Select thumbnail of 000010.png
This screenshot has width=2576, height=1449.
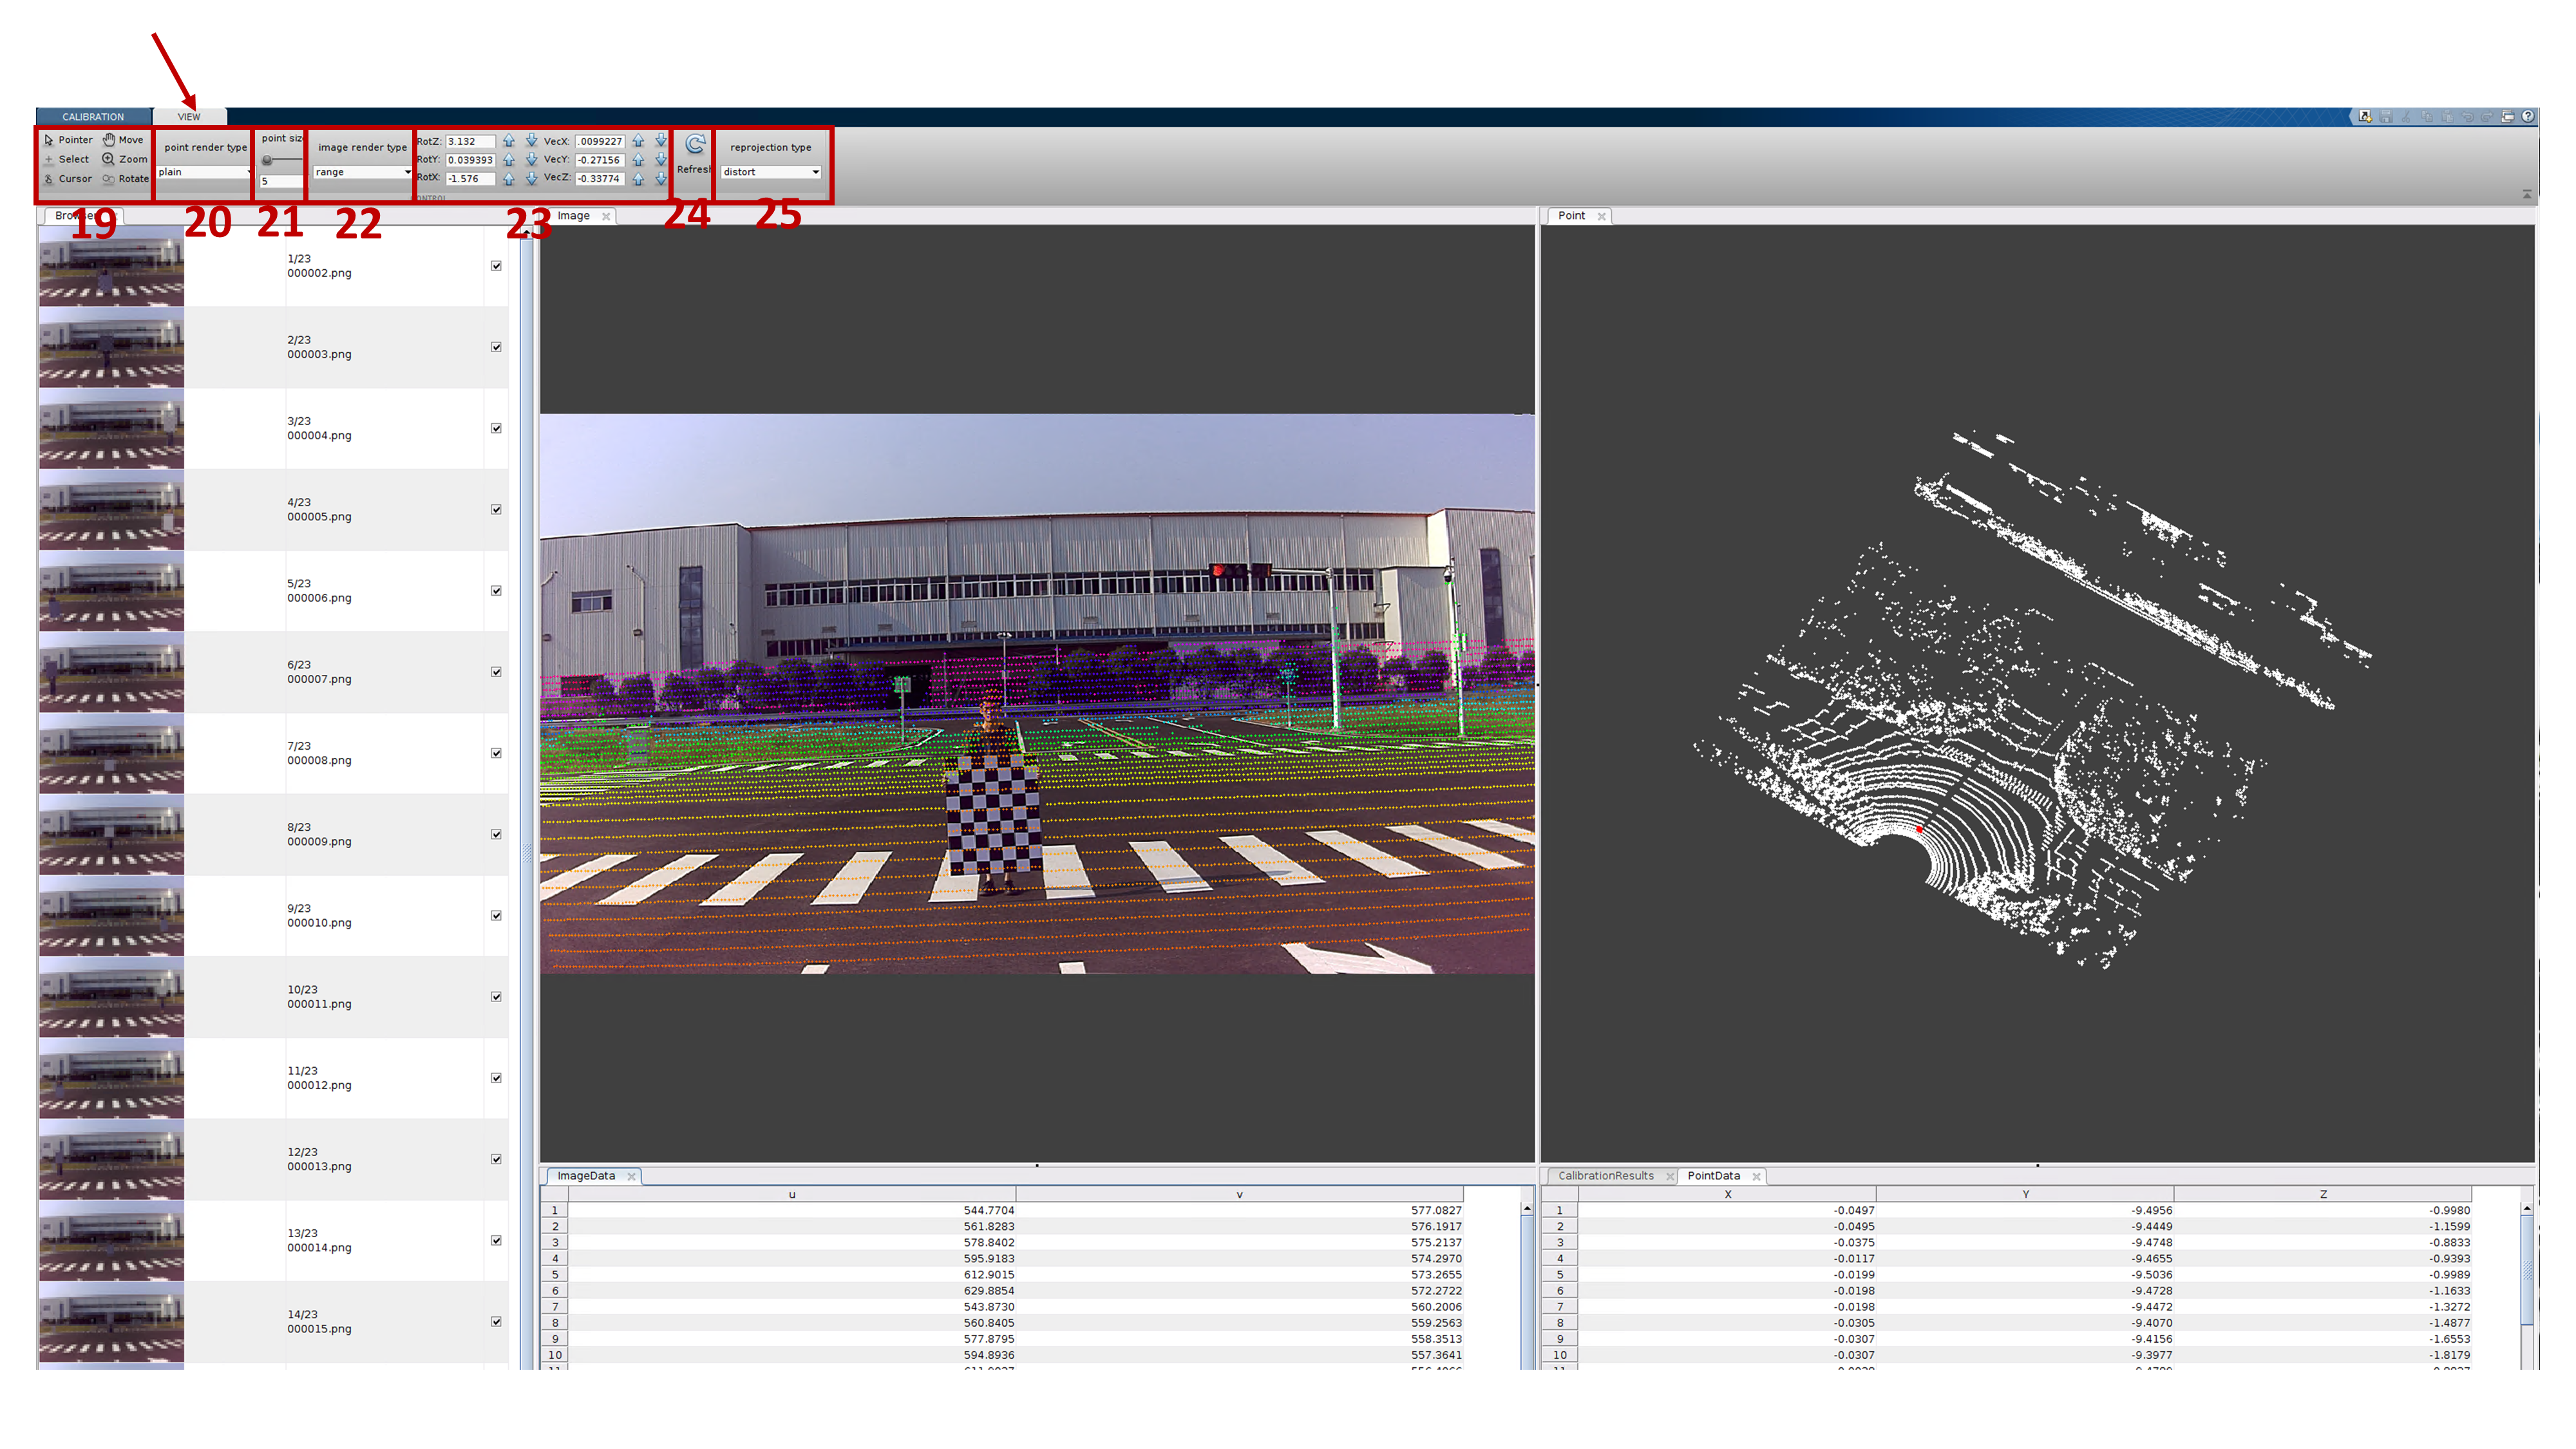click(x=111, y=916)
